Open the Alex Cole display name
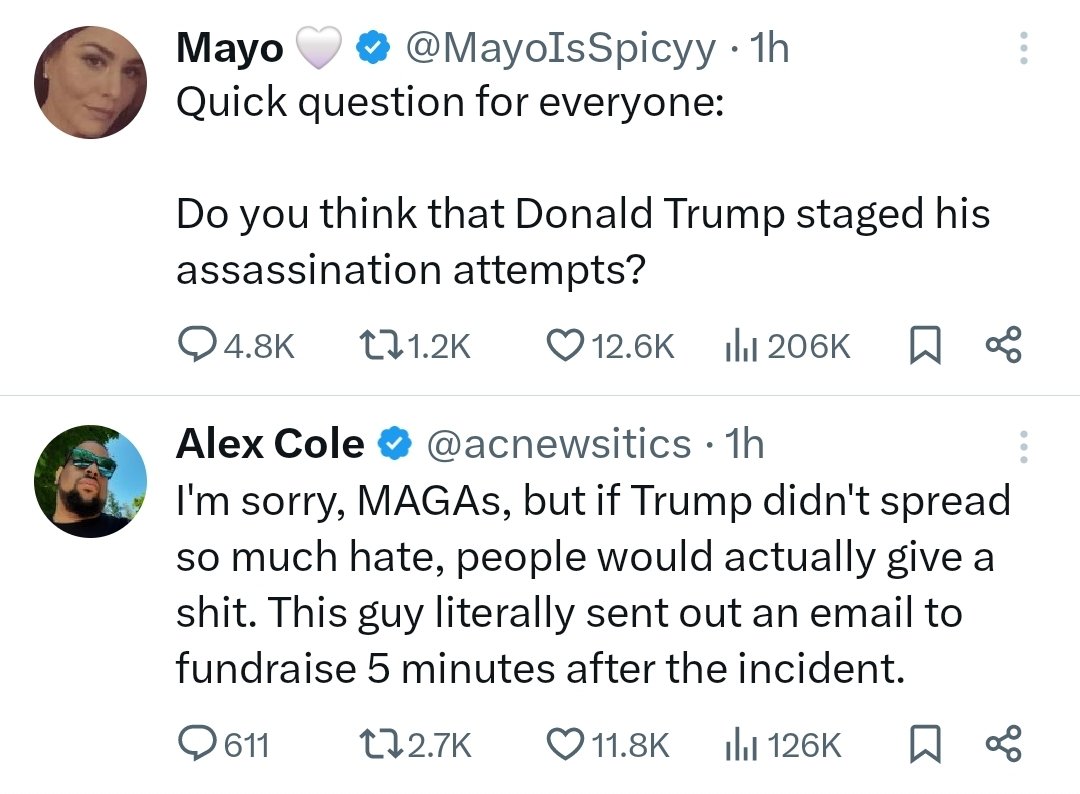Image resolution: width=1080 pixels, height=794 pixels. tap(270, 443)
